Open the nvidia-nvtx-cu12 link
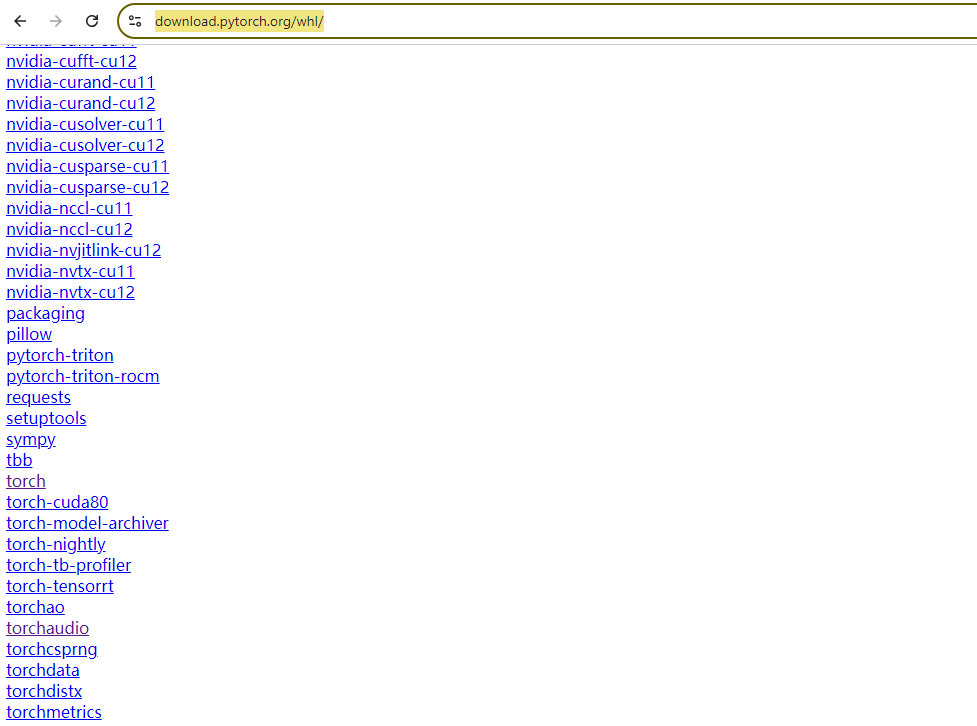This screenshot has height=726, width=977. coord(70,292)
